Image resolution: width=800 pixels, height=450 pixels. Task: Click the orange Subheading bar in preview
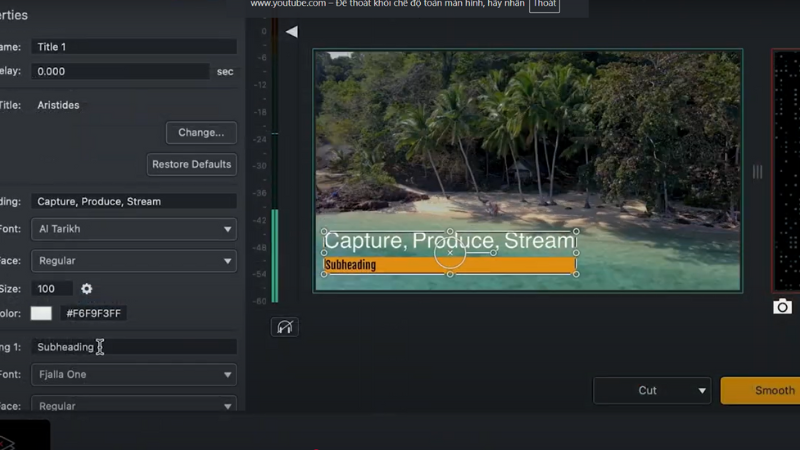(450, 265)
